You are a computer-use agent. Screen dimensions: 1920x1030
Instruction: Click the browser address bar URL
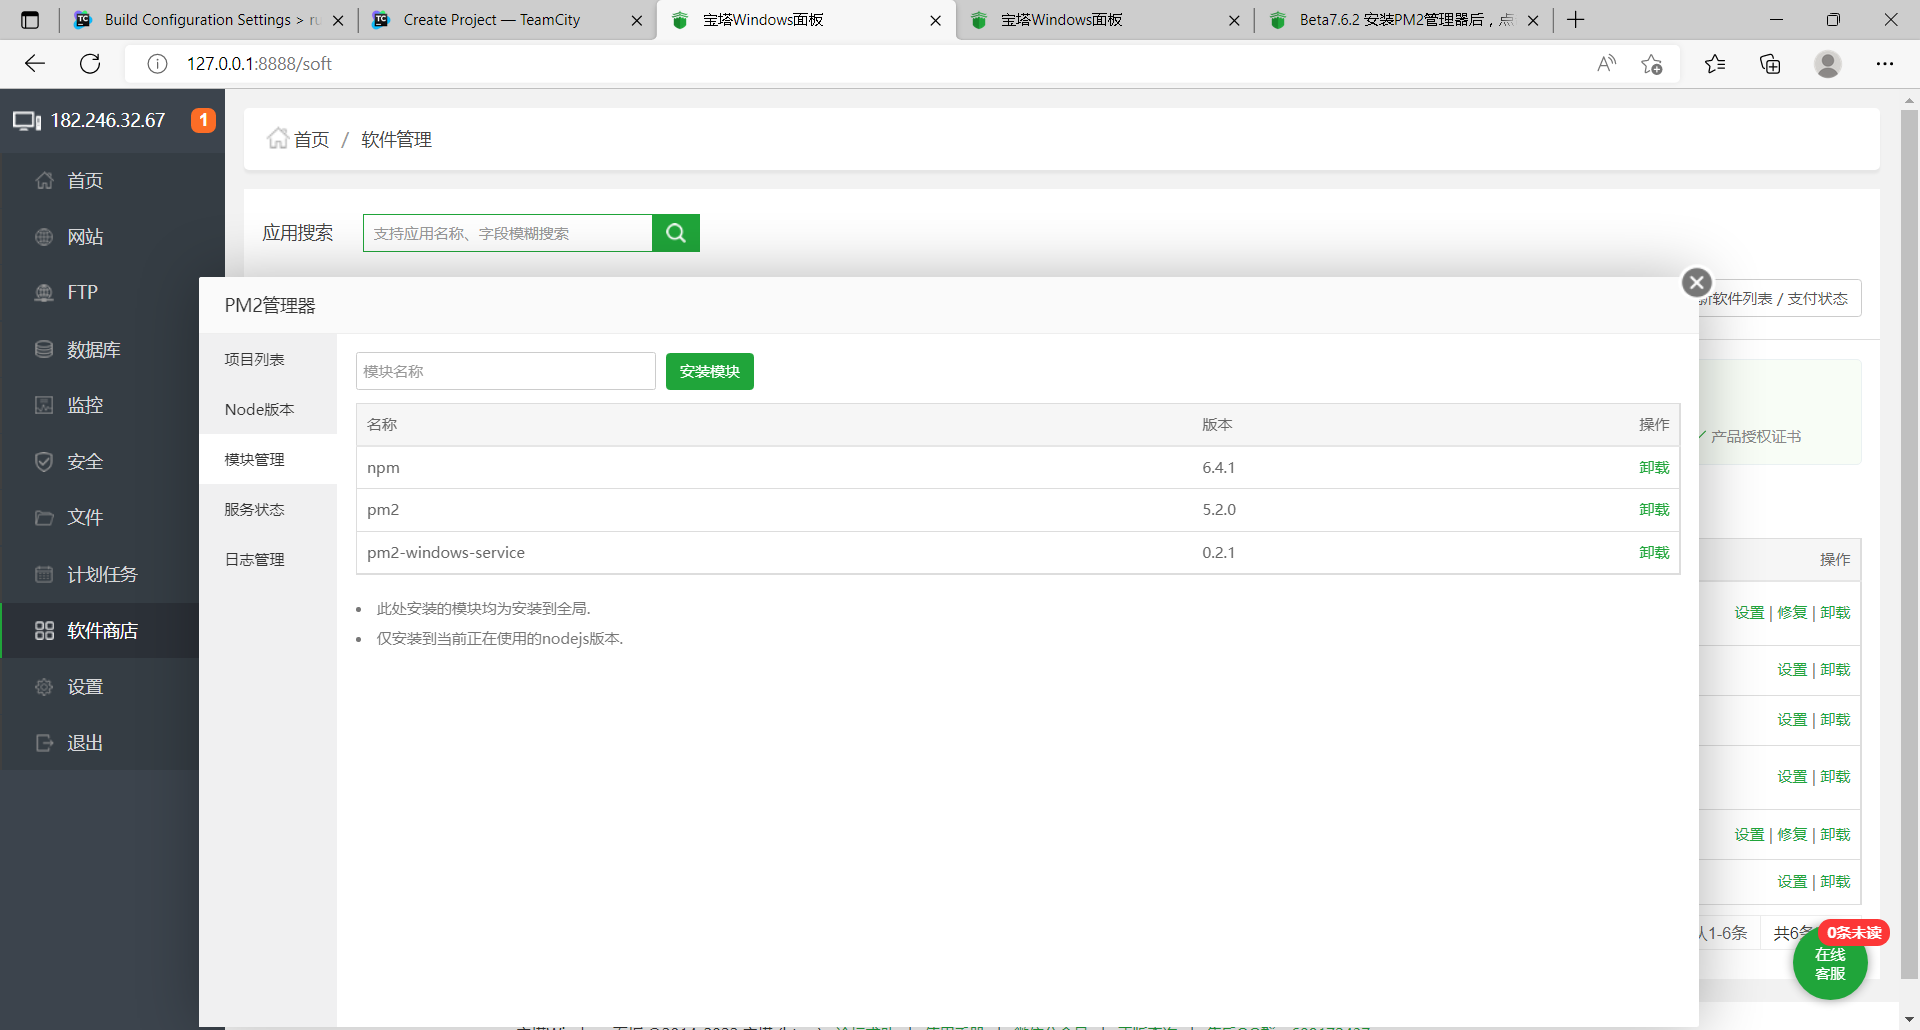[x=259, y=64]
